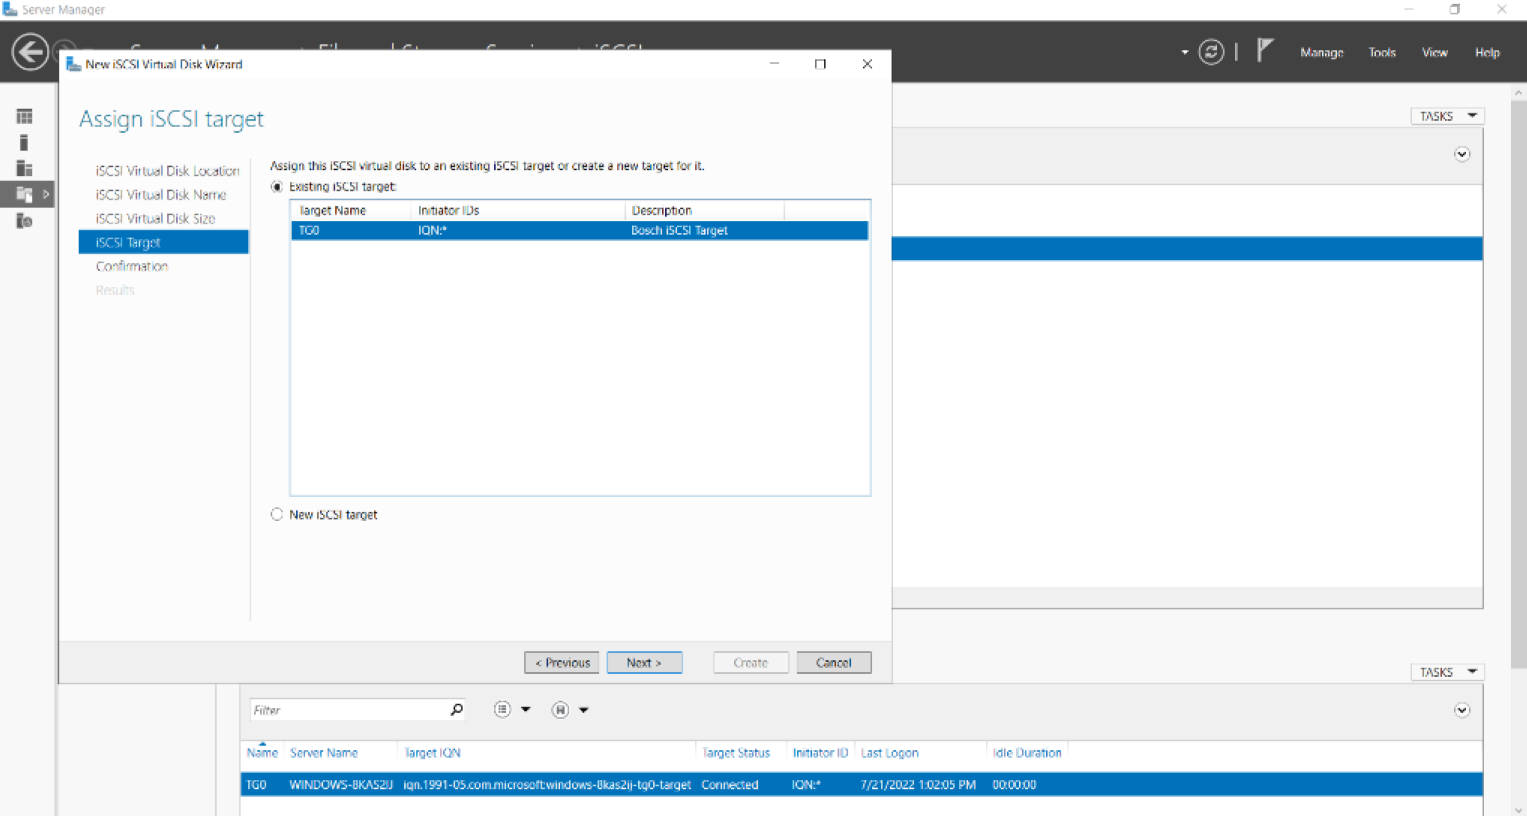Click the Server Manager back navigation arrow
Screen dimensions: 1527x816
(x=30, y=52)
